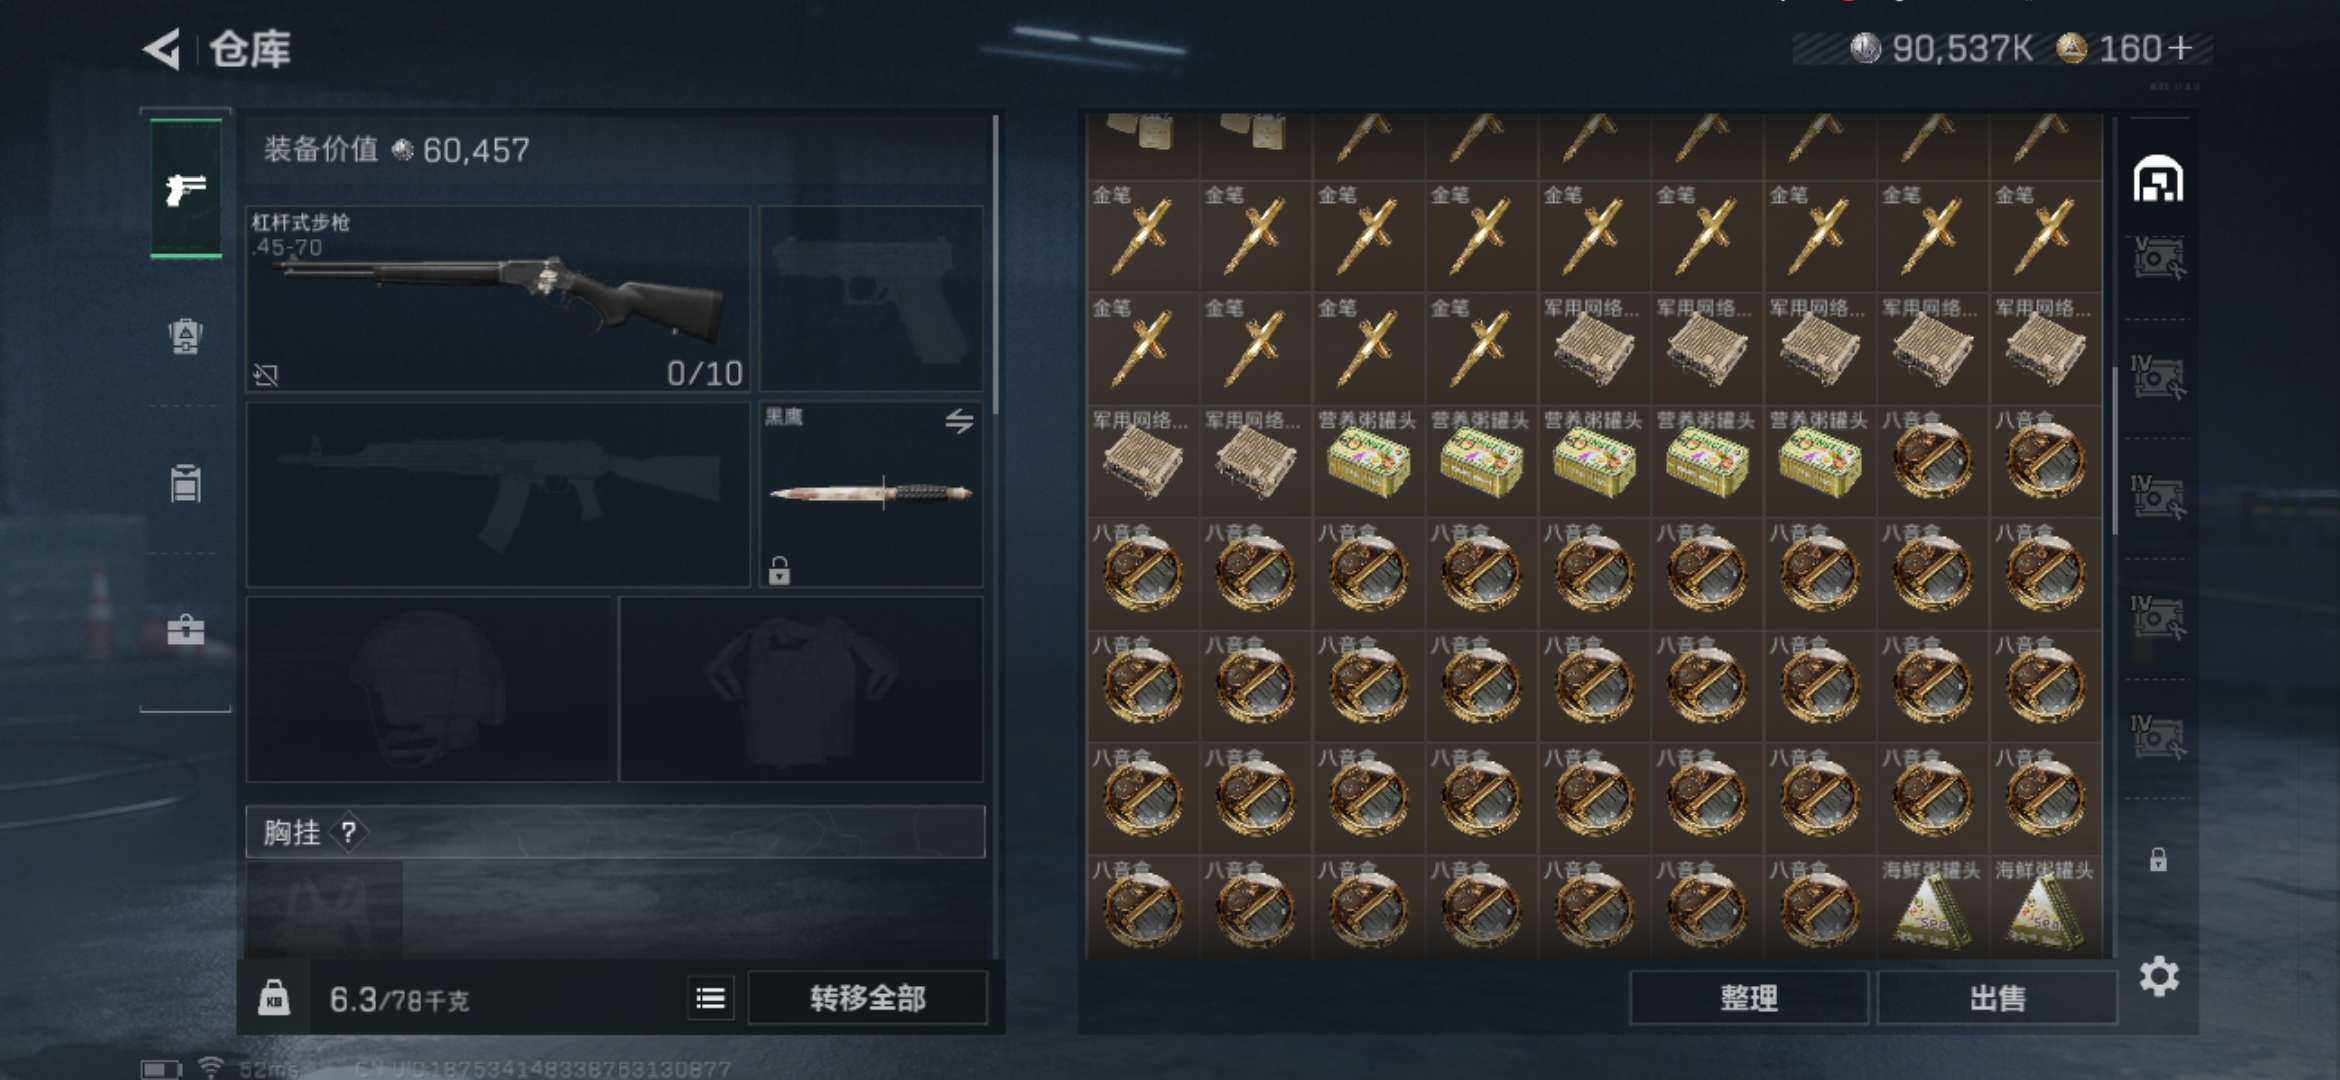Viewport: 2340px width, 1080px height.
Task: Select the lever-action rifle 杠杆式步枪 slot
Action: 498,299
